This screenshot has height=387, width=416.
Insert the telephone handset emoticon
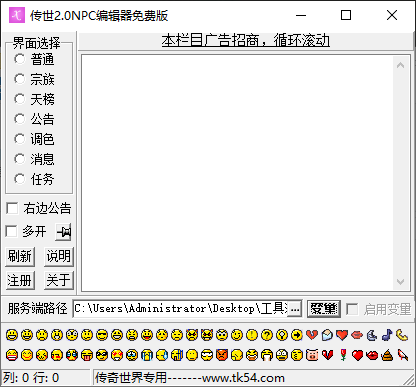point(402,335)
